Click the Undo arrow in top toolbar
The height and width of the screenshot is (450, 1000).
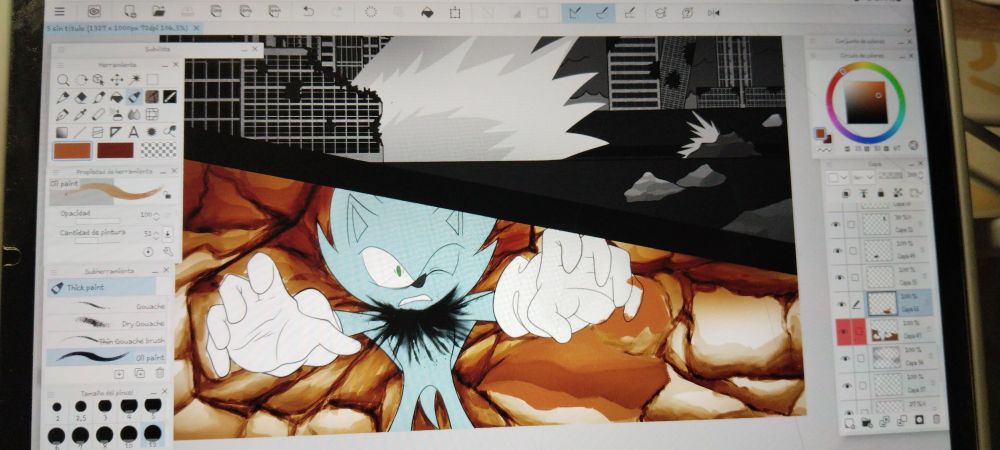[x=308, y=11]
